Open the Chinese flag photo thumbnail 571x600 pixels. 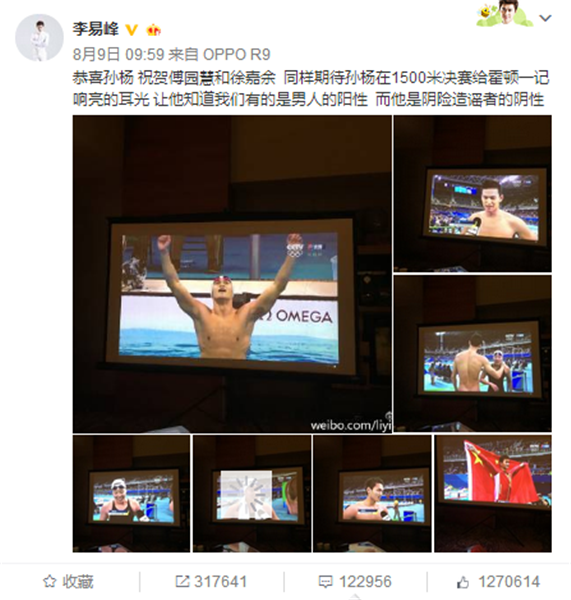[x=493, y=493]
